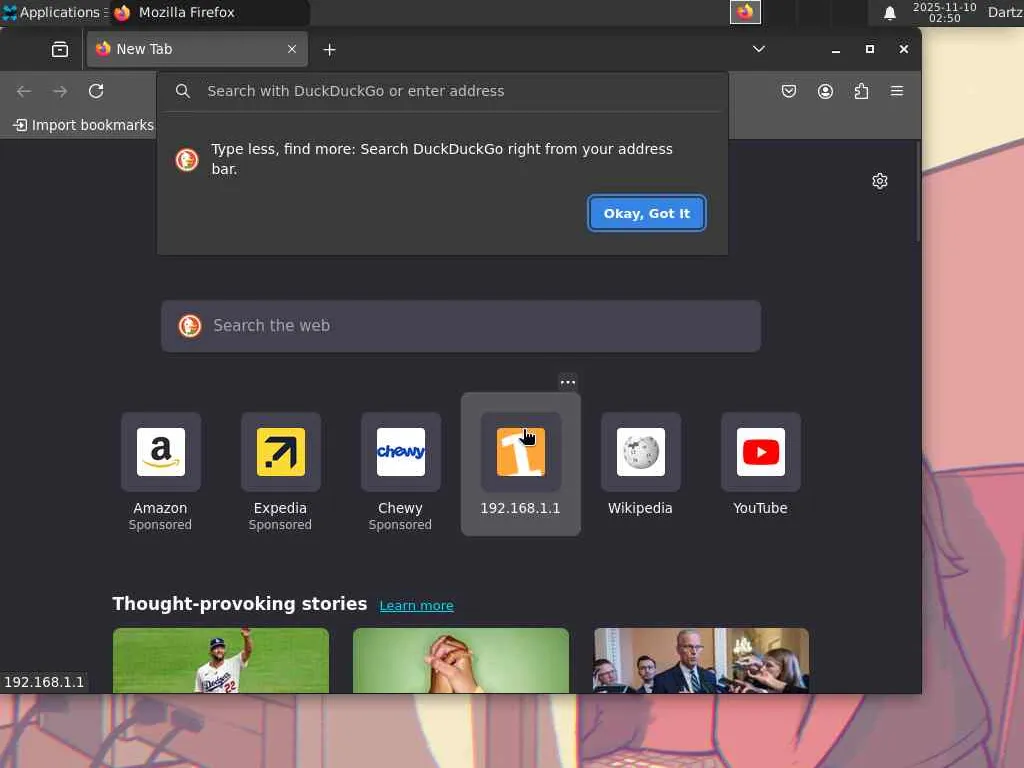
Task: Click DuckDuckGo logo in web search box
Action: click(x=190, y=325)
